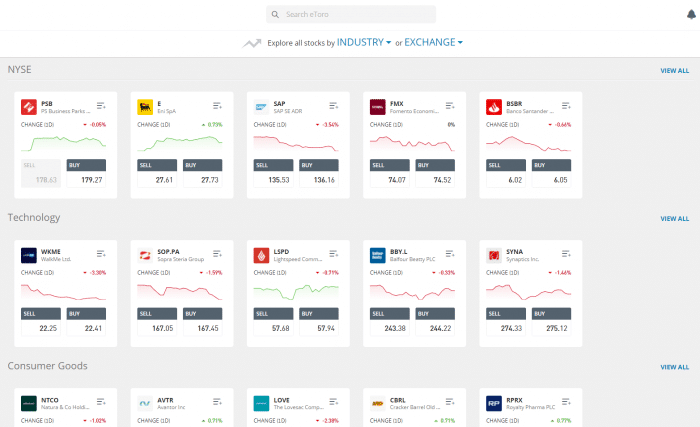
Task: Buy WKME at 22.41
Action: click(86, 322)
